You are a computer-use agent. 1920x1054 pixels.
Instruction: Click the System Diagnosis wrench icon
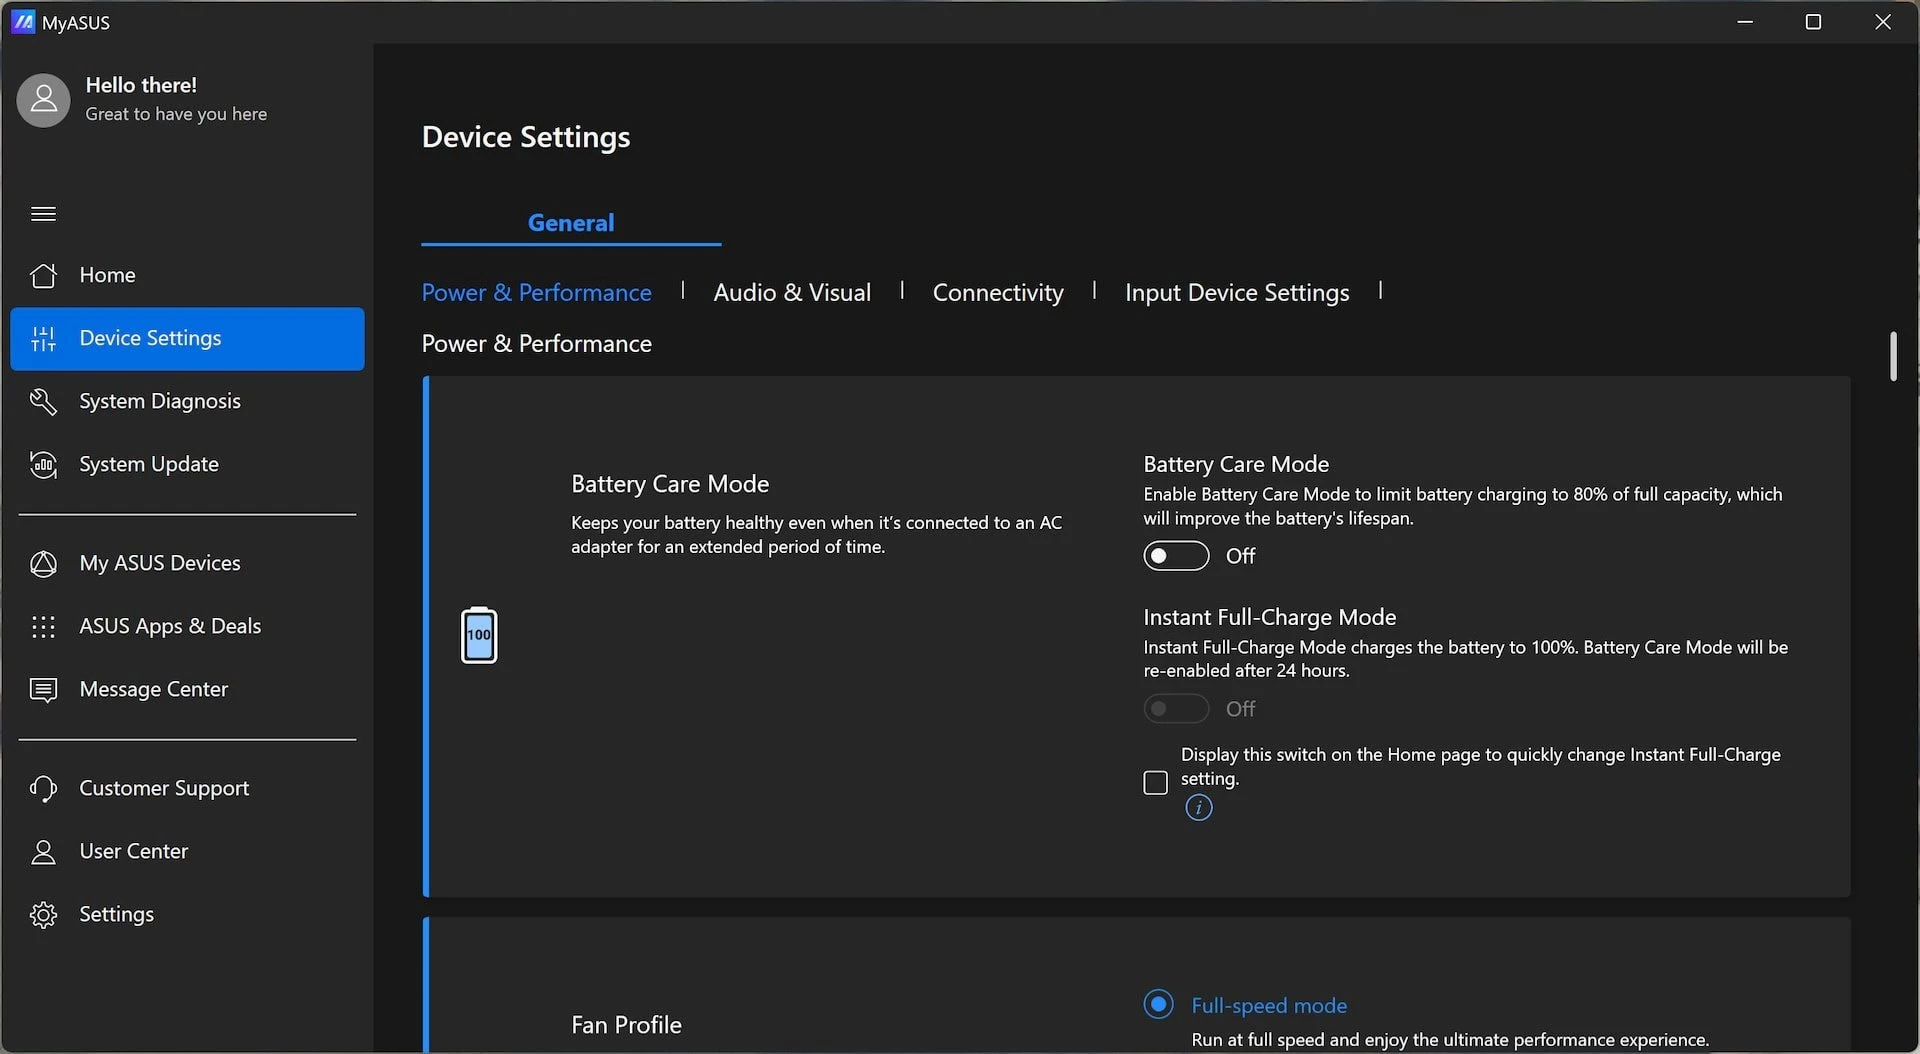[x=43, y=402]
